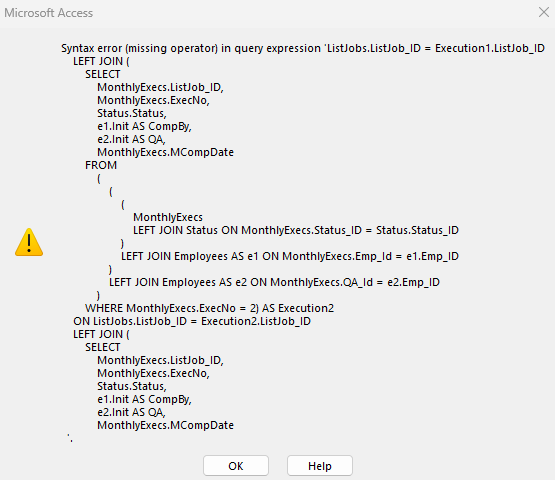Click the first 'e2.Init AS QA,' line
Screen dimensions: 555x480
tap(131, 139)
